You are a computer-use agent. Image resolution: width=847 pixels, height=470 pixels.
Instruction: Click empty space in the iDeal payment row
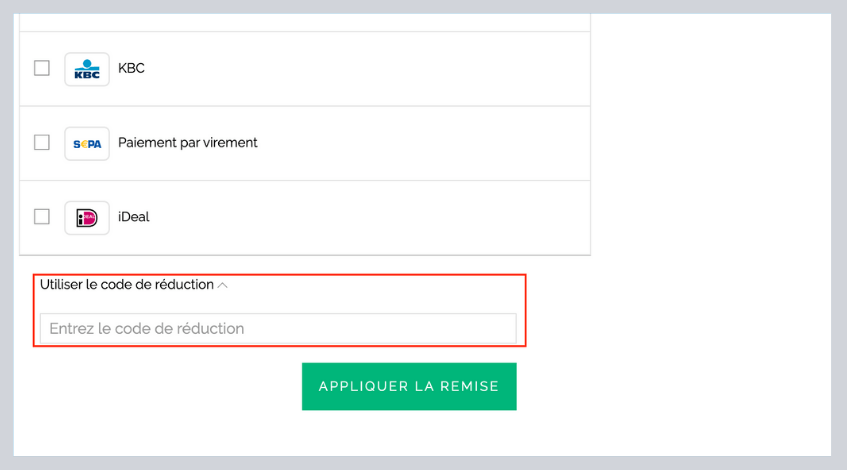point(367,218)
